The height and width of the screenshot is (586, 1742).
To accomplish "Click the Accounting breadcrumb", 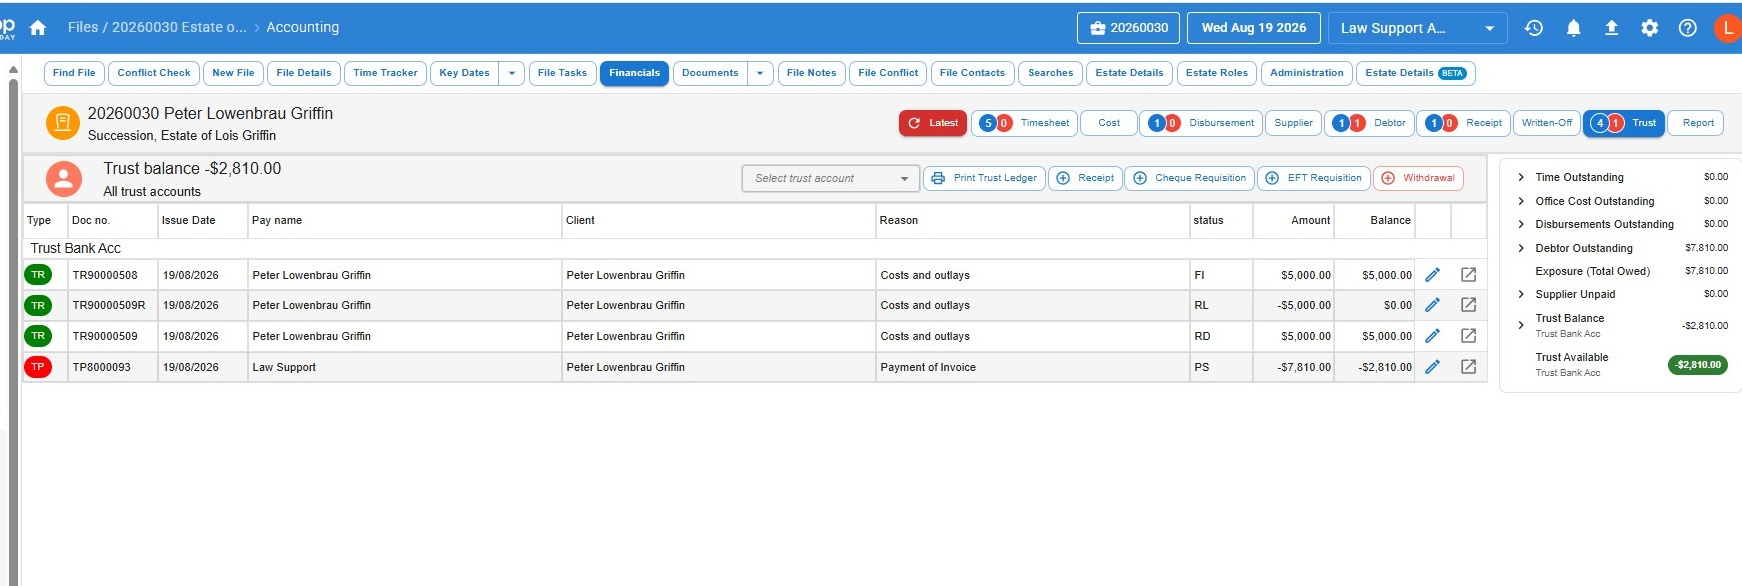I will tap(302, 27).
